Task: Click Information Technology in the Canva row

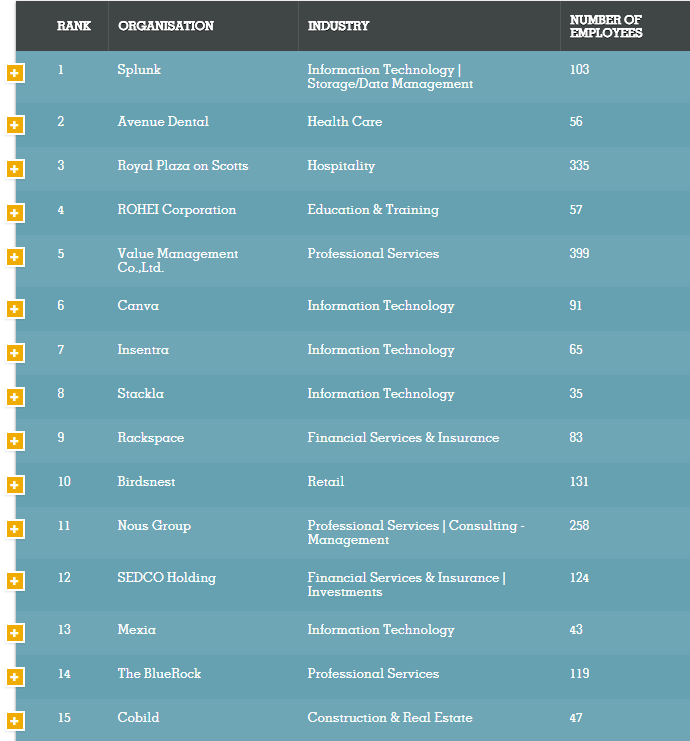Action: click(381, 306)
